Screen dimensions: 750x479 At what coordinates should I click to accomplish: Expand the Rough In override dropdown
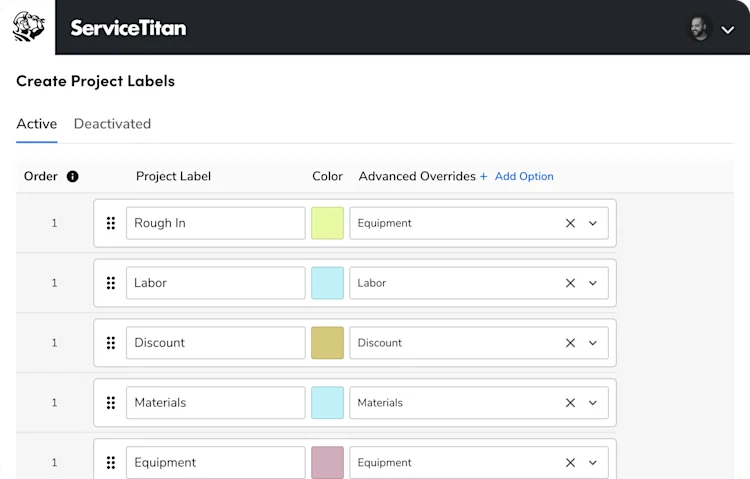593,223
